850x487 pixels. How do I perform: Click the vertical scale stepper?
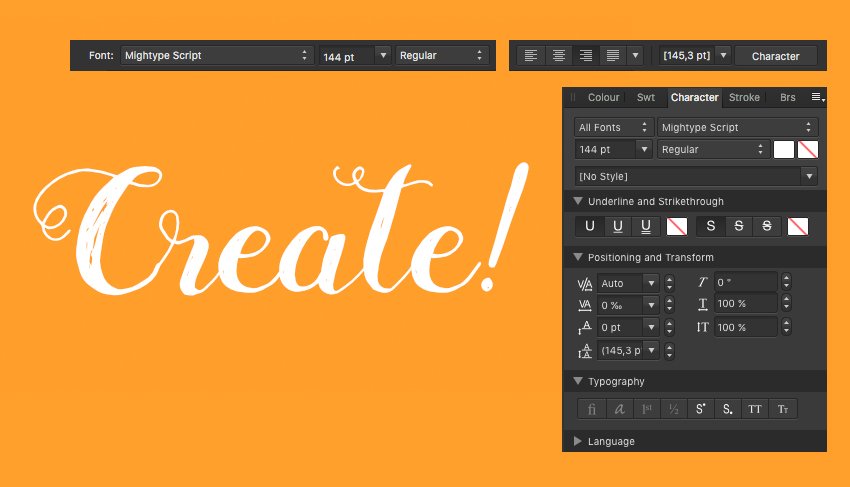point(787,326)
